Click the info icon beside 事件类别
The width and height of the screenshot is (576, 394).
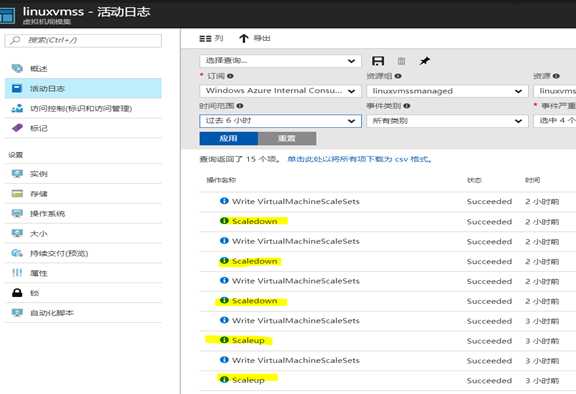[407, 106]
